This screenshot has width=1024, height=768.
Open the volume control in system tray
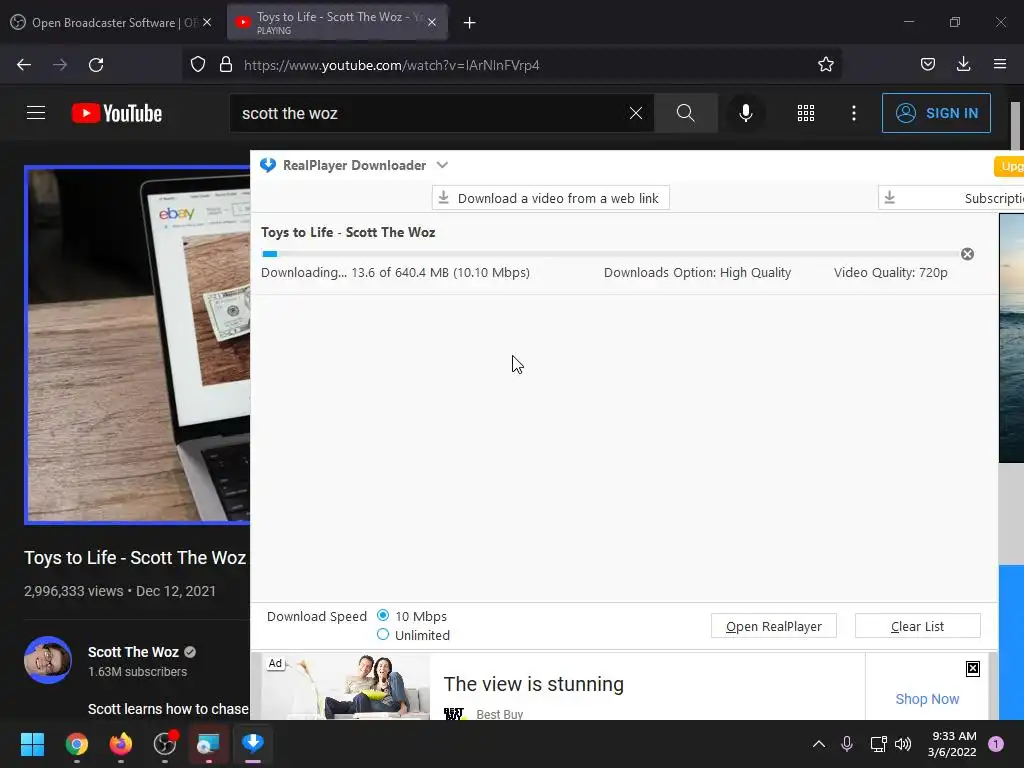click(x=903, y=744)
